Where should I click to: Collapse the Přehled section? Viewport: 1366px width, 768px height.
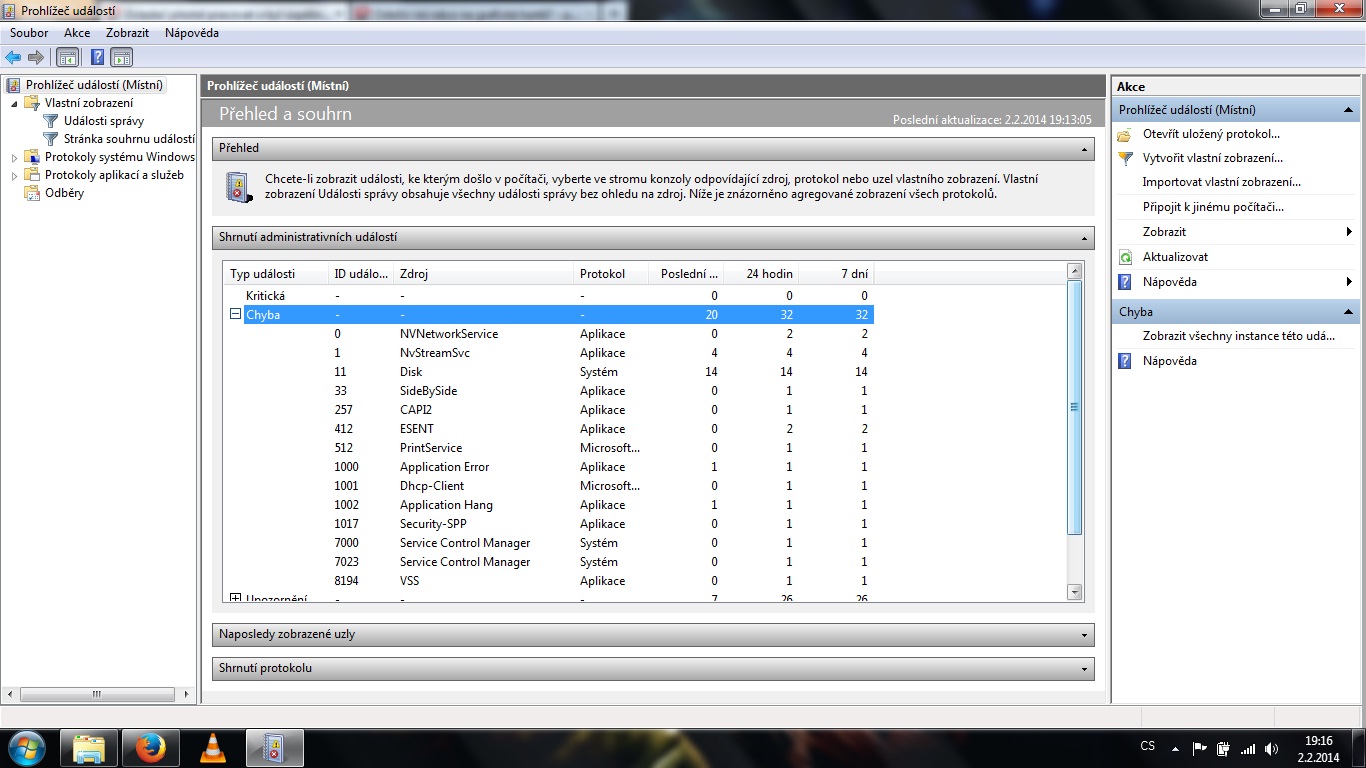click(x=1084, y=149)
